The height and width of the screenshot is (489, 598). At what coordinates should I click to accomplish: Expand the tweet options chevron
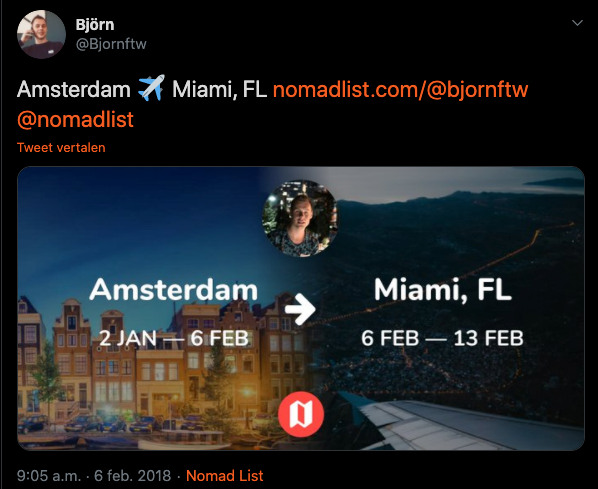577,23
